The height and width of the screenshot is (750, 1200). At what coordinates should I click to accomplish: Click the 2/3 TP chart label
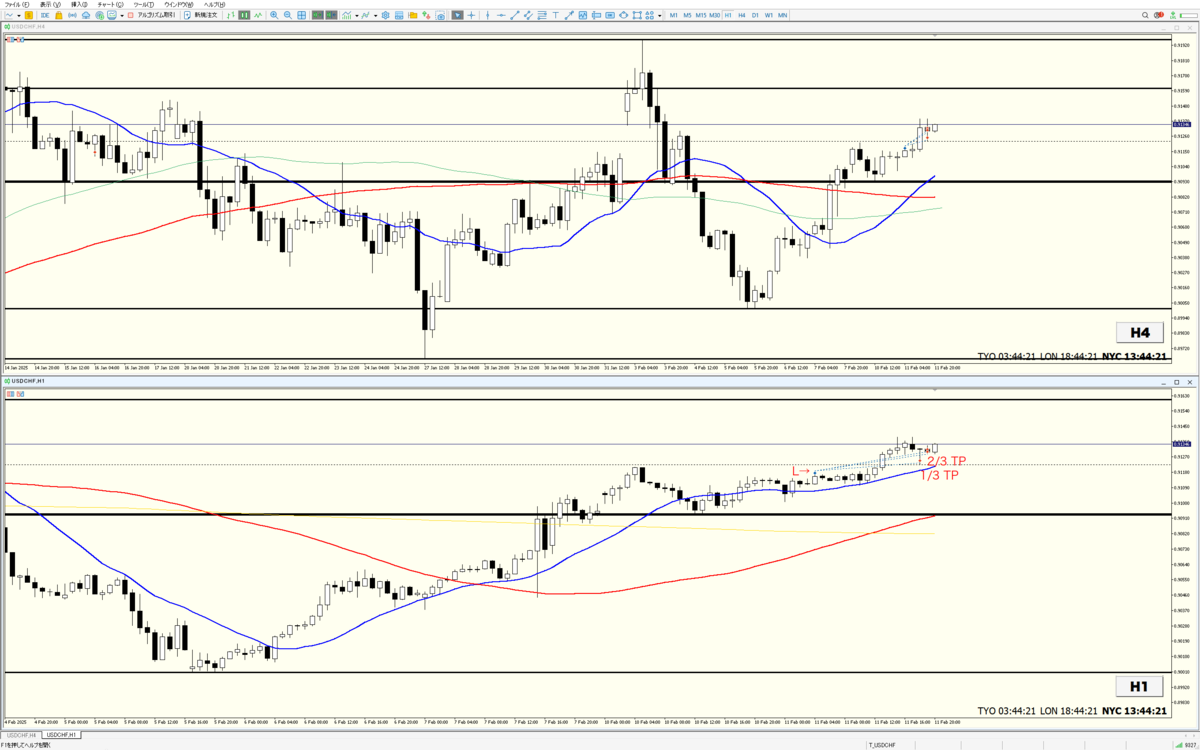[x=947, y=461]
